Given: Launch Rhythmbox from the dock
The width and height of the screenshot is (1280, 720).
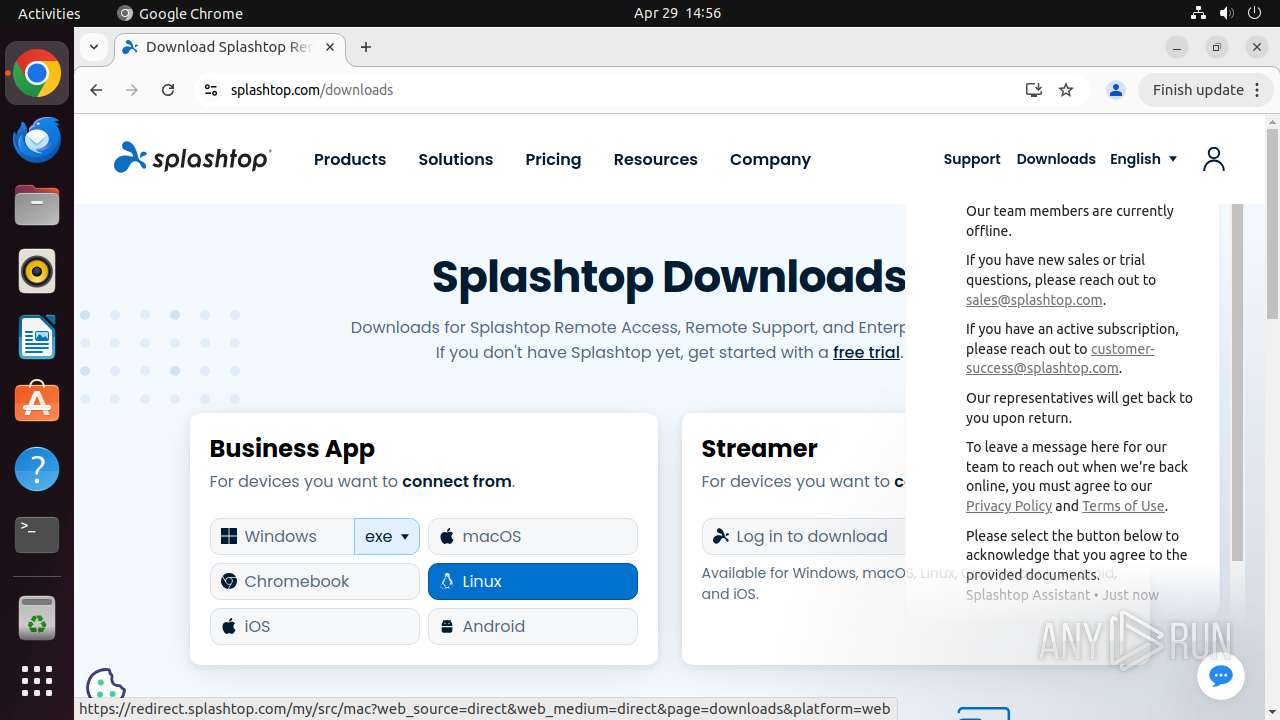Looking at the screenshot, I should click(x=37, y=272).
